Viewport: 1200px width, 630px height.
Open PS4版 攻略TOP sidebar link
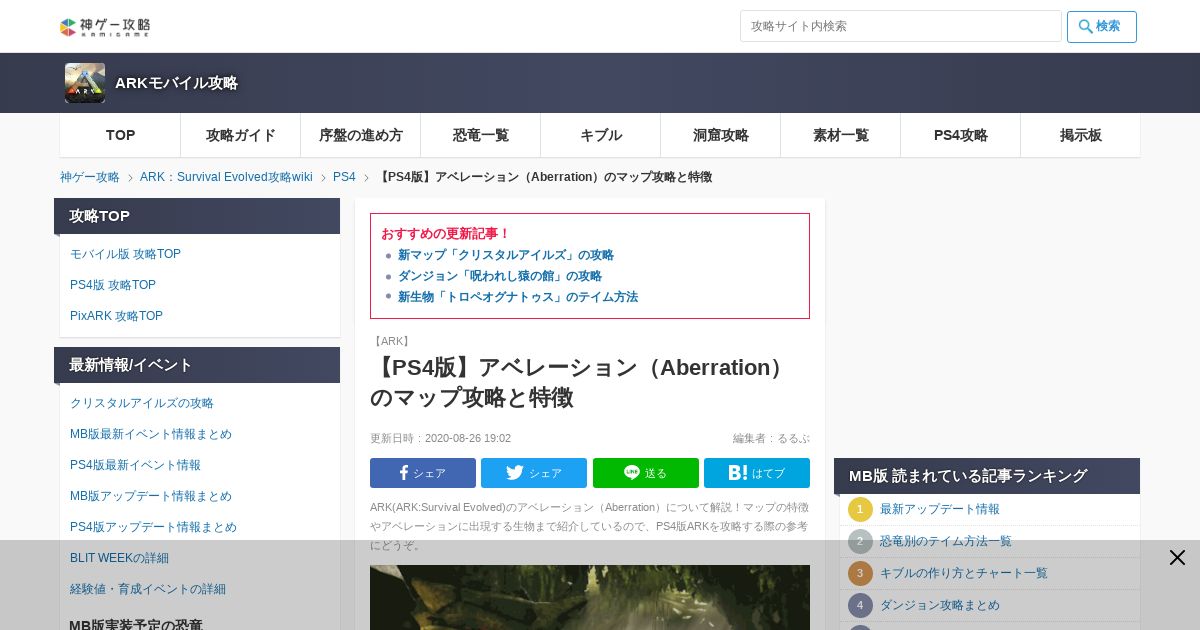pyautogui.click(x=113, y=285)
